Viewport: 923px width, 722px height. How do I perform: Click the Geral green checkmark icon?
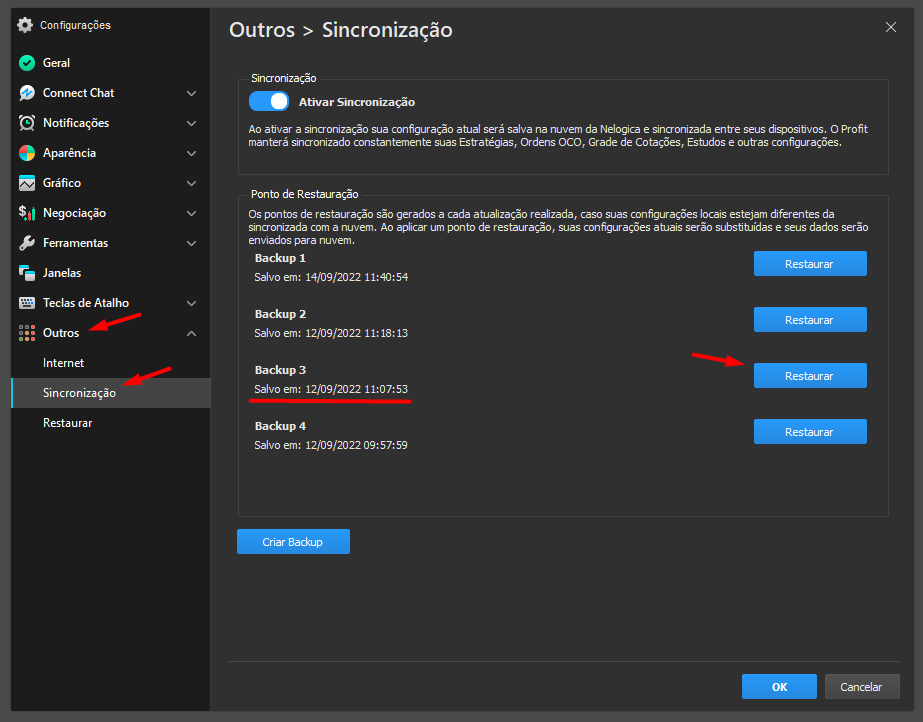27,63
